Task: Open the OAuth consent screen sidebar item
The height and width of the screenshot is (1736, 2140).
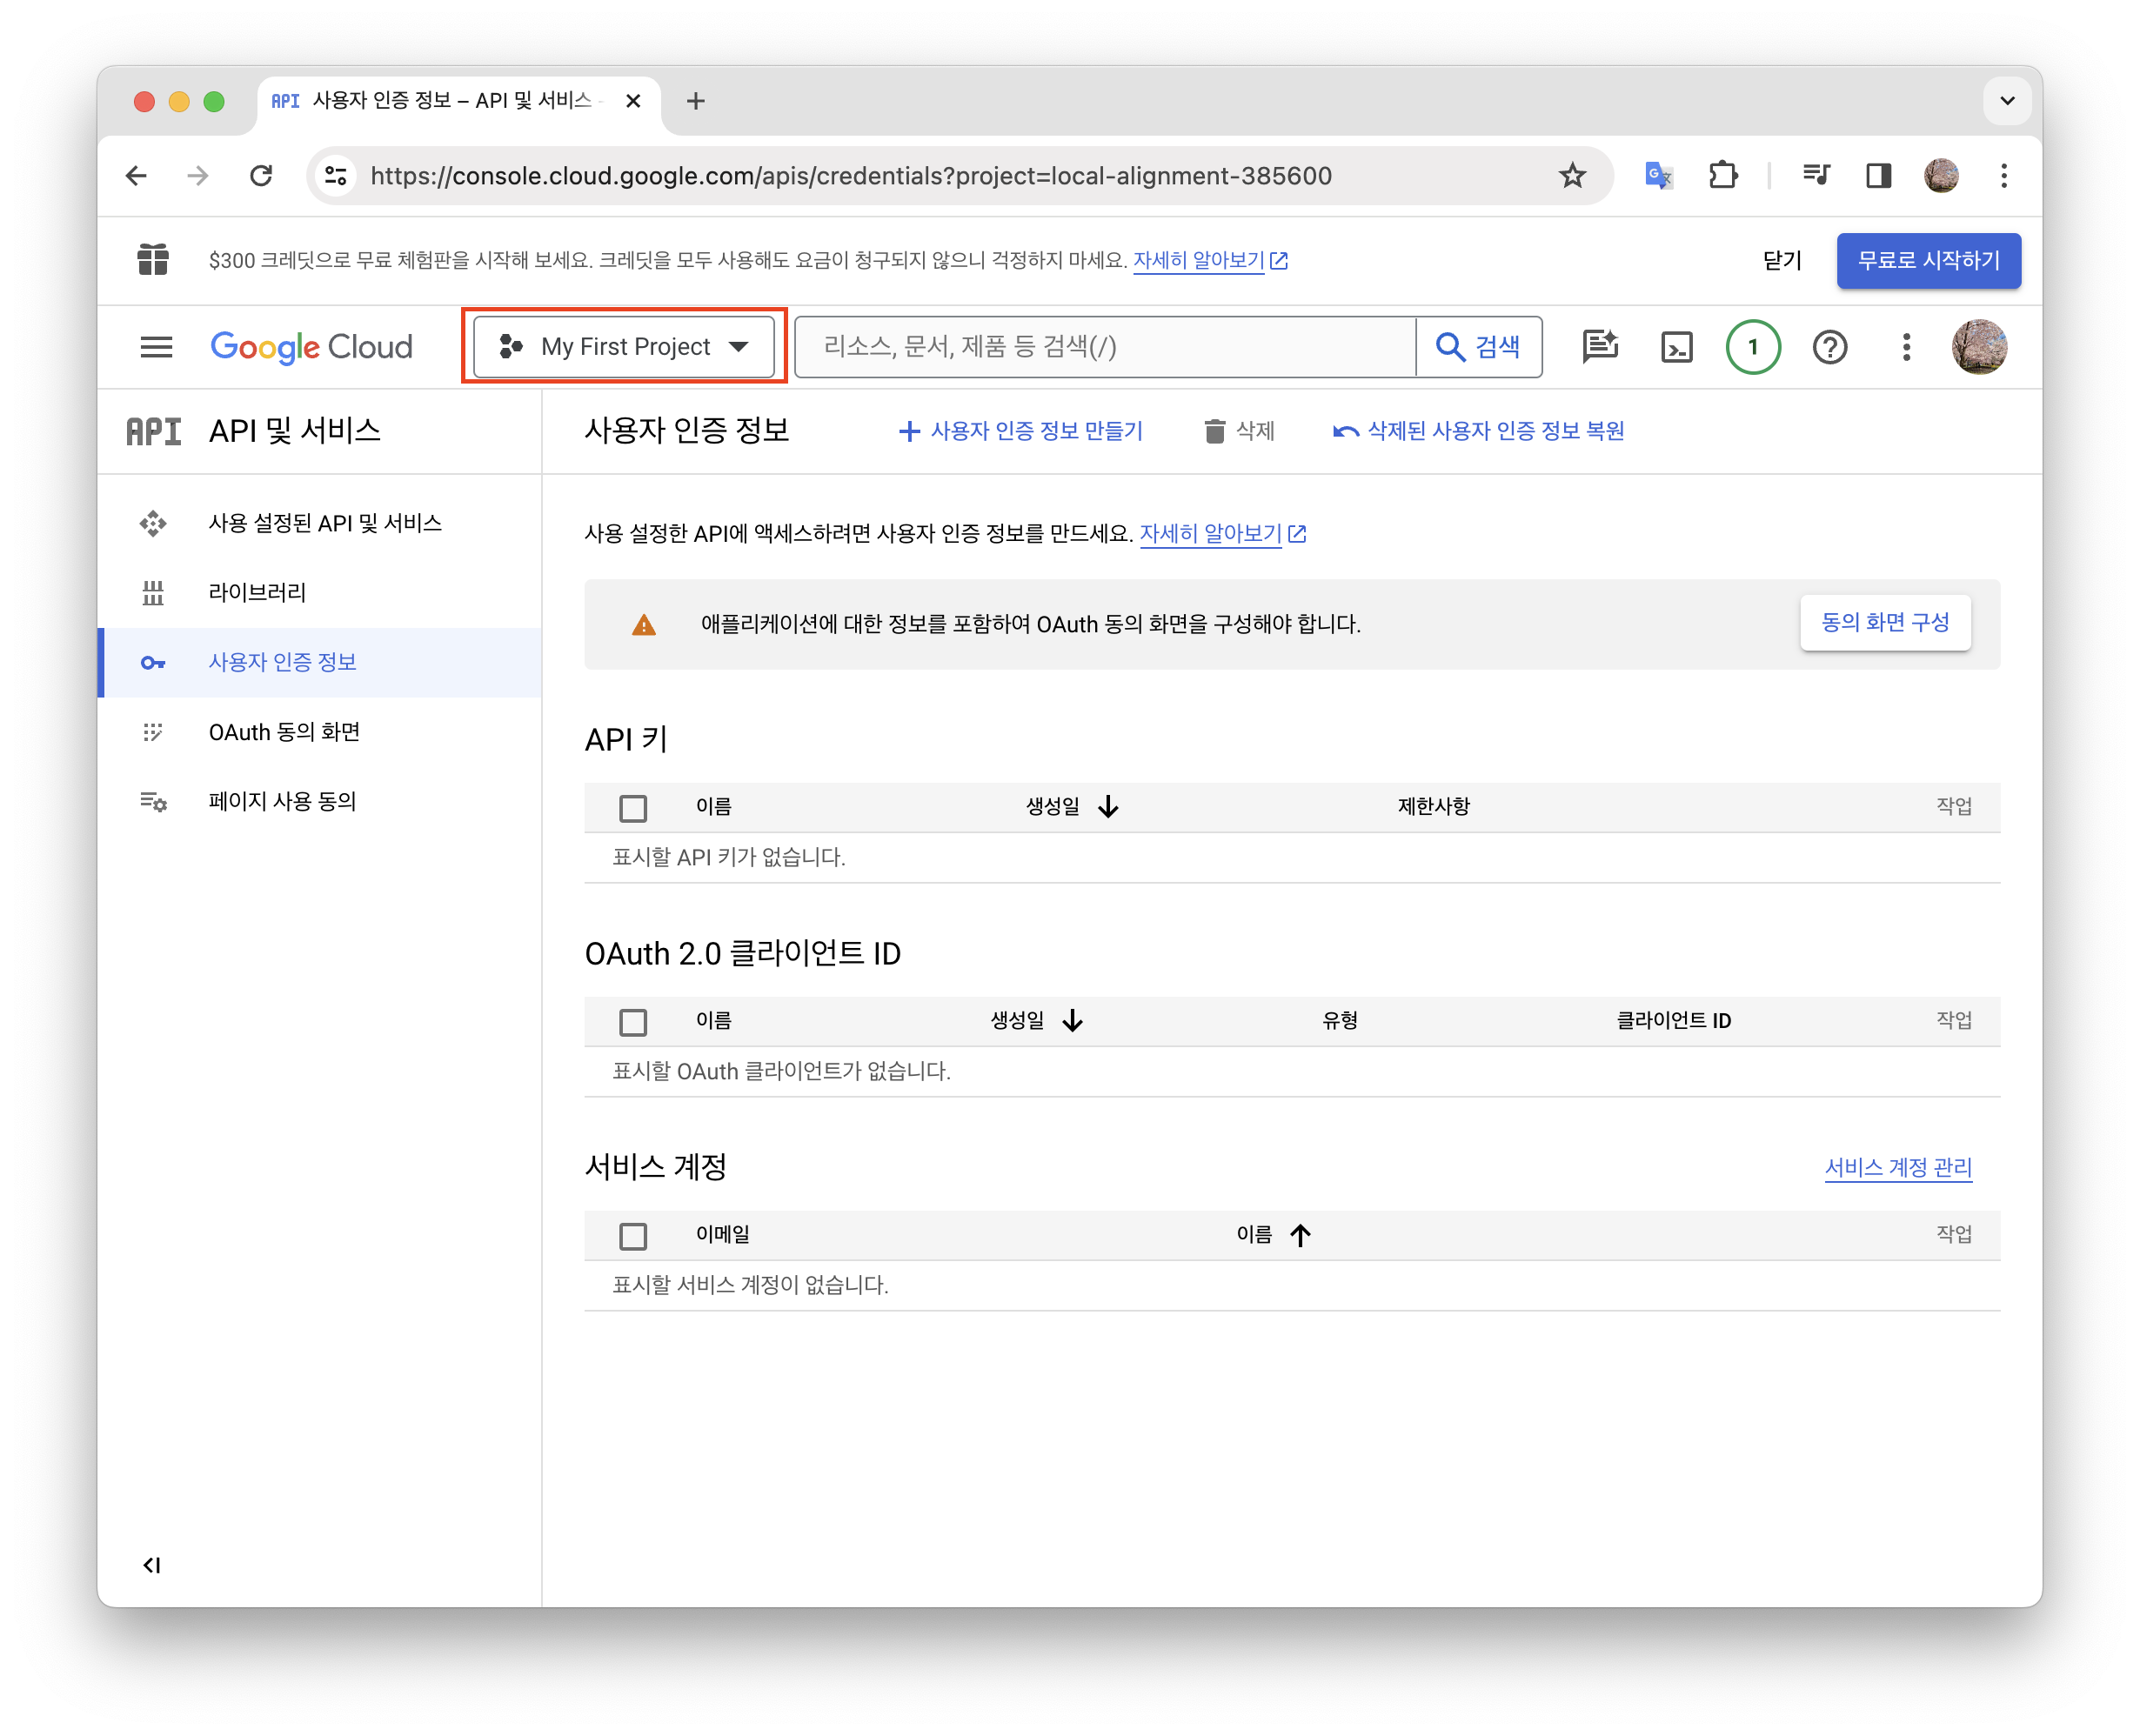Action: (284, 732)
